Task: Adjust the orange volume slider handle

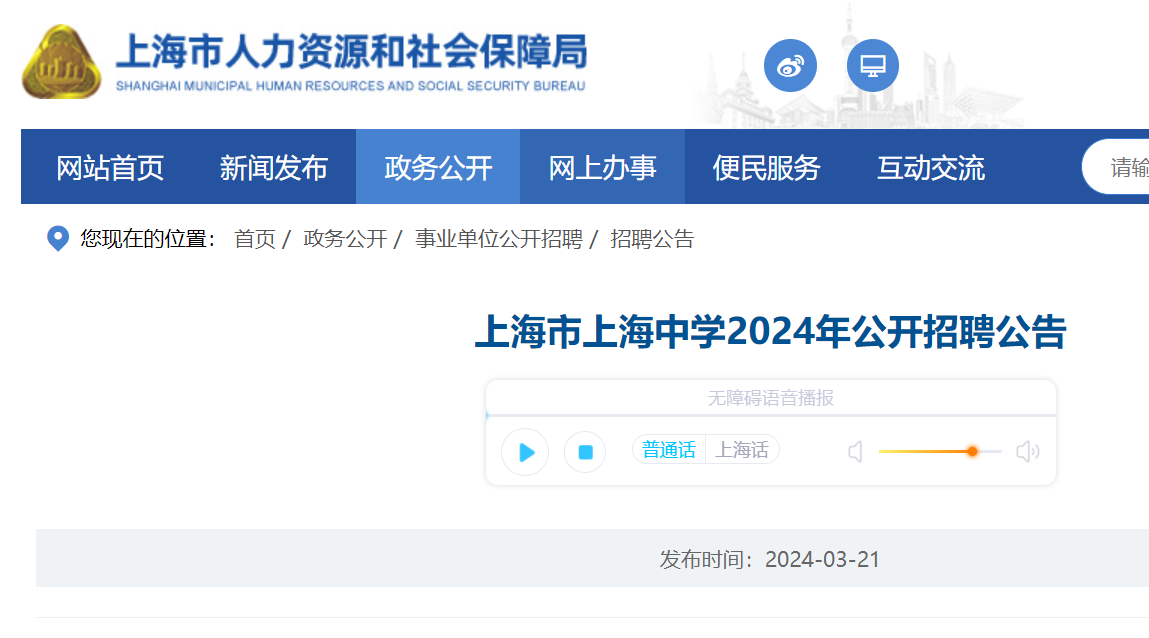Action: coord(972,451)
